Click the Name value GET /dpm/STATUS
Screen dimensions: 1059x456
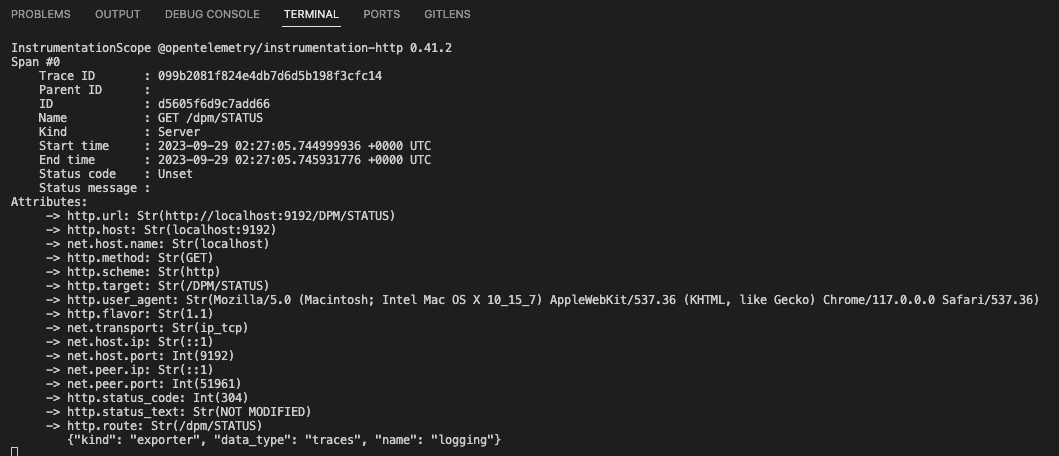(x=210, y=118)
